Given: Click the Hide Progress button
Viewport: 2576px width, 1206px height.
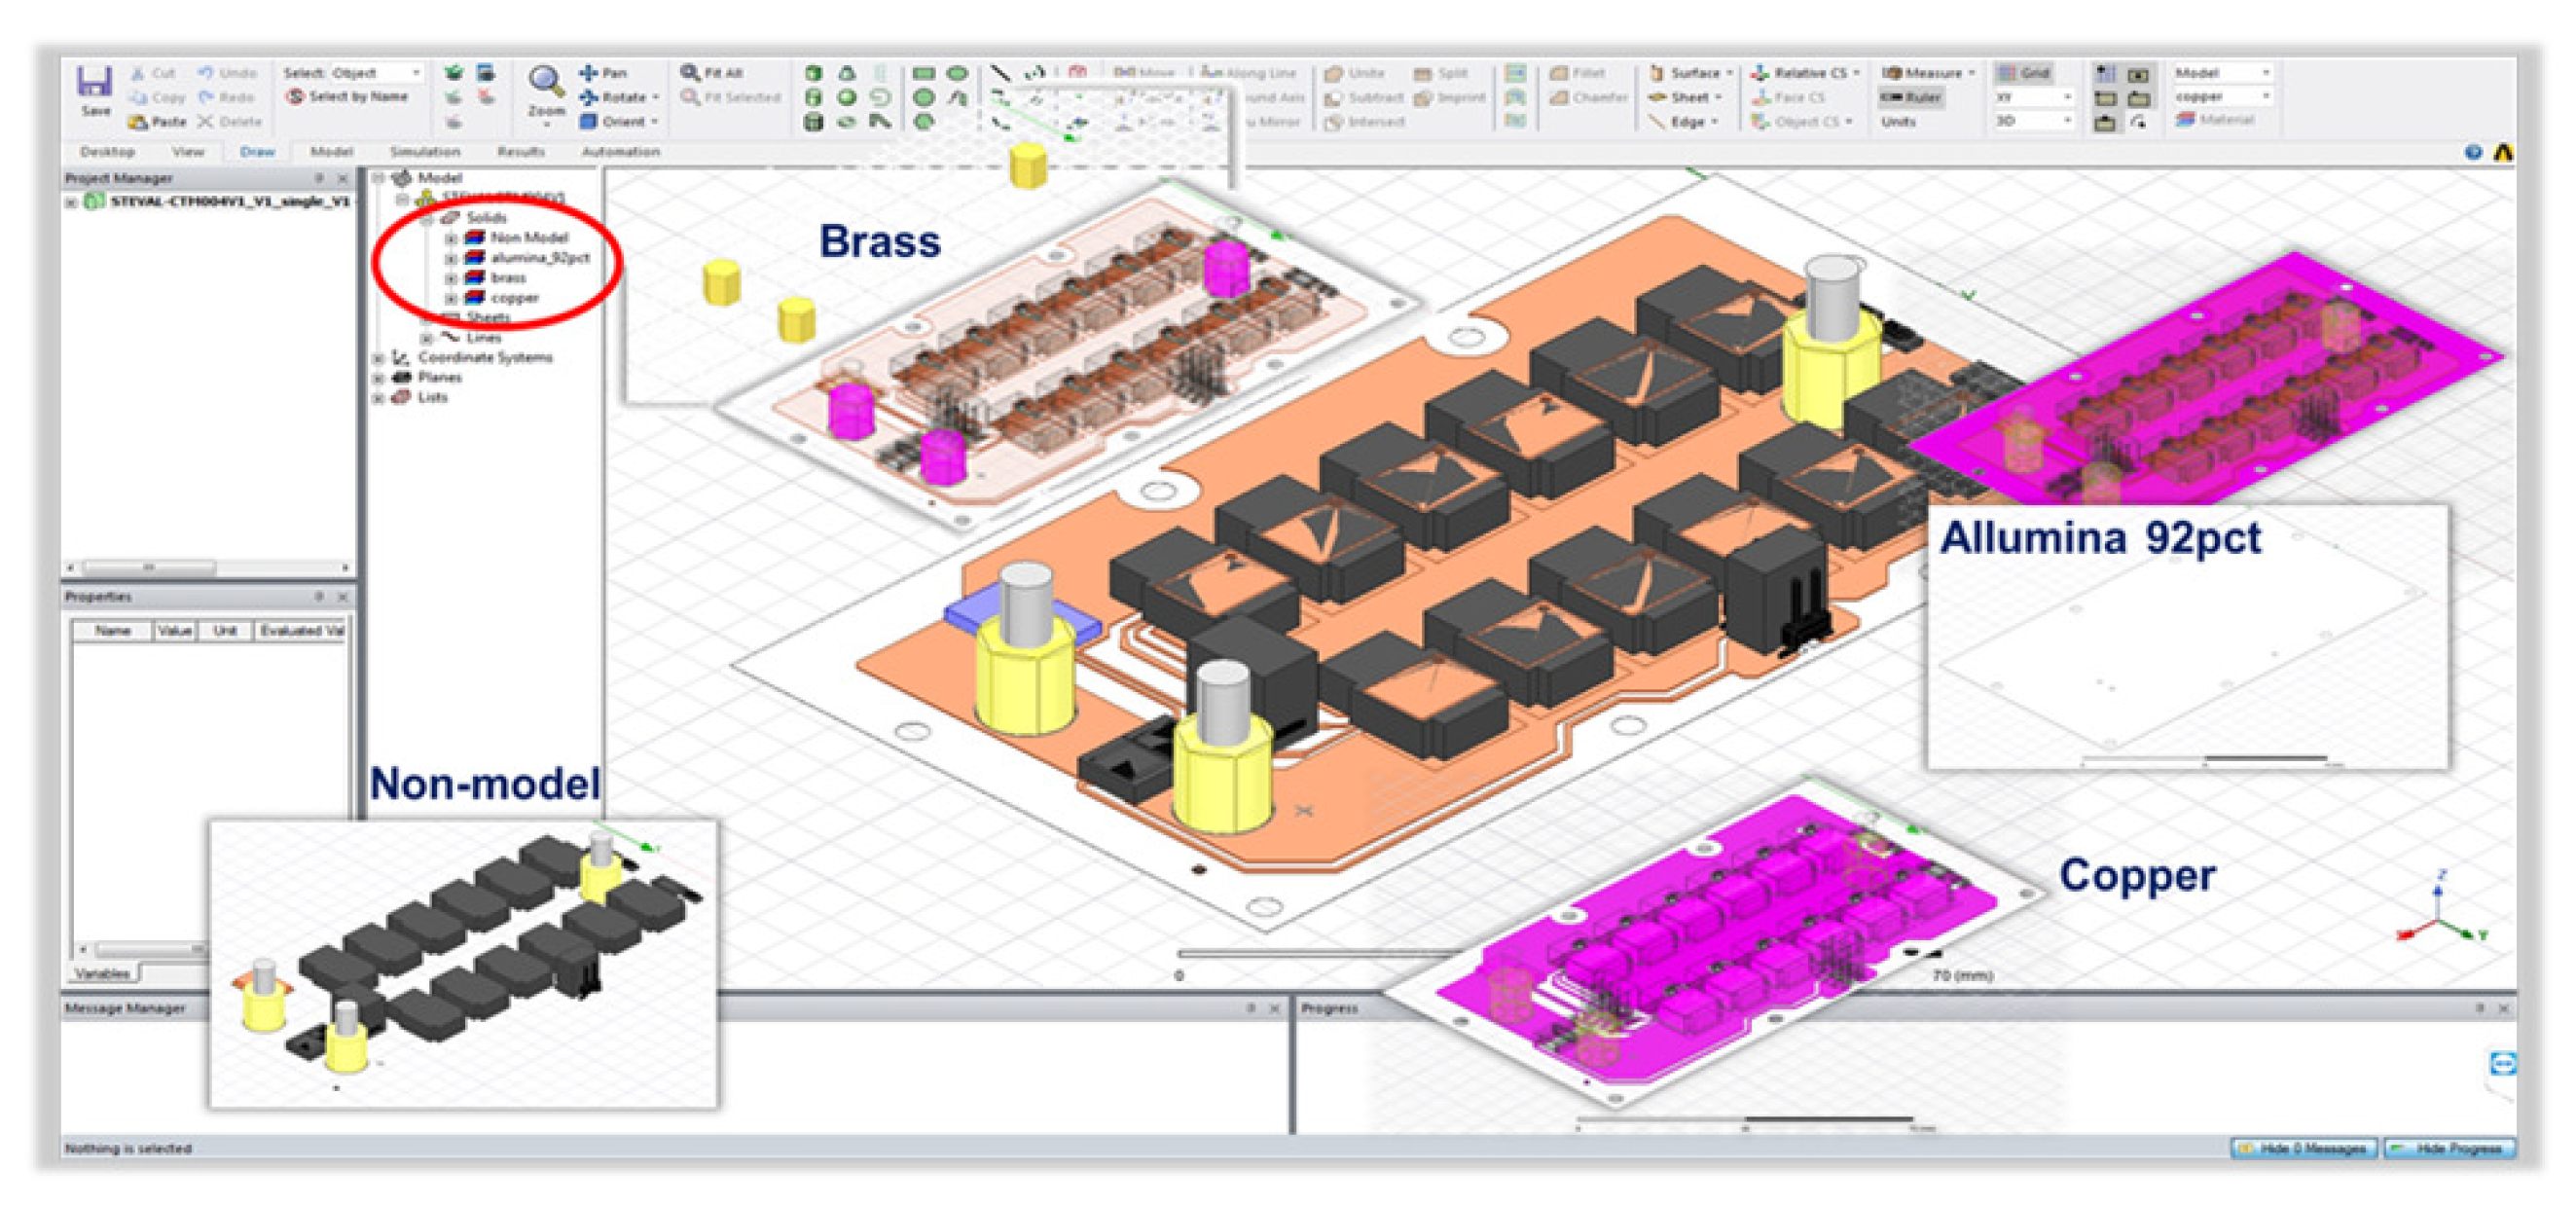Looking at the screenshot, I should (2449, 1148).
